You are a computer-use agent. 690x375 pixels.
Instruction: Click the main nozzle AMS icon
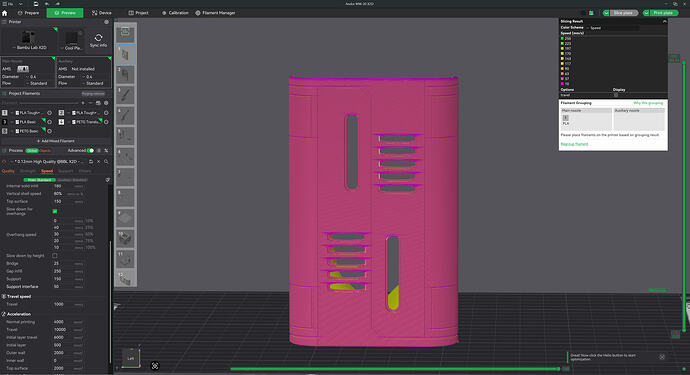tap(23, 69)
